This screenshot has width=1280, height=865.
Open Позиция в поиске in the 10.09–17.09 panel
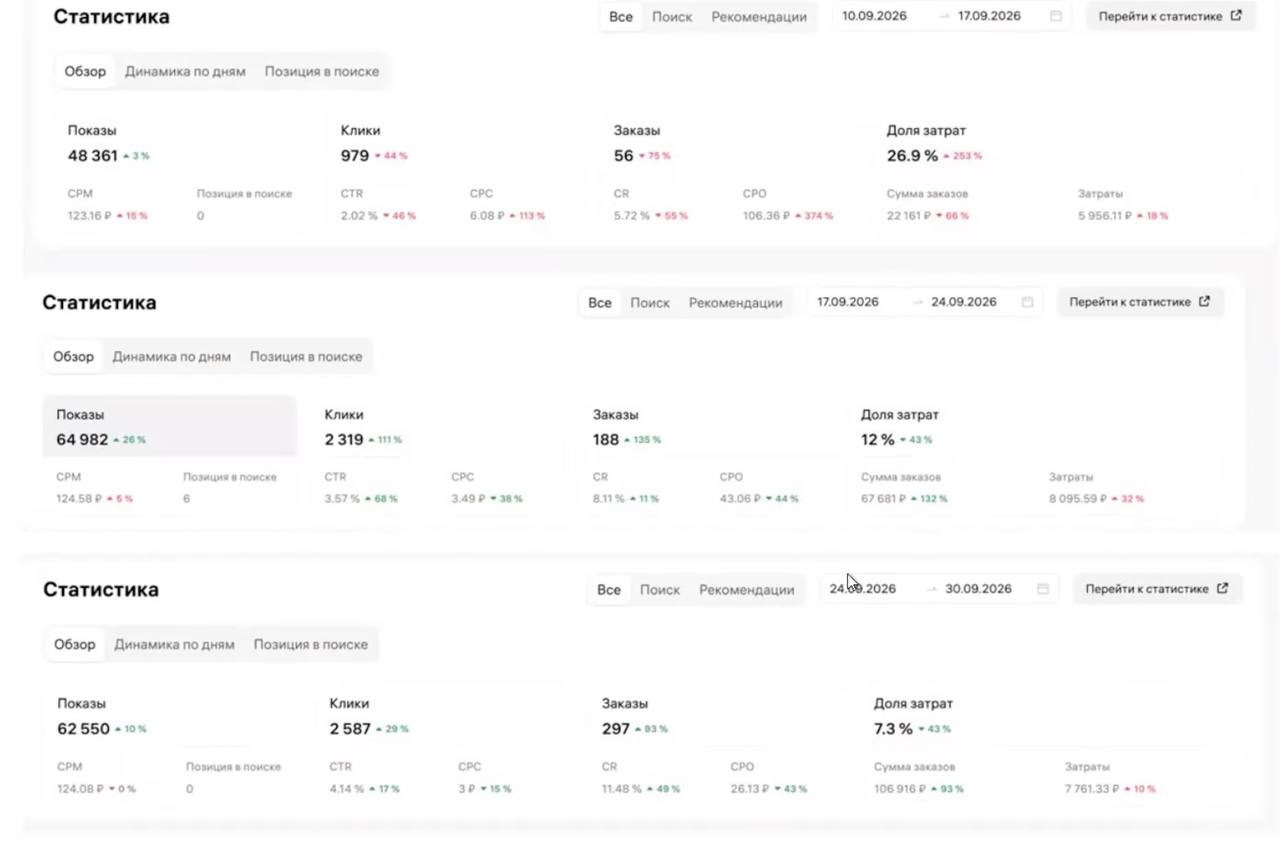click(322, 72)
